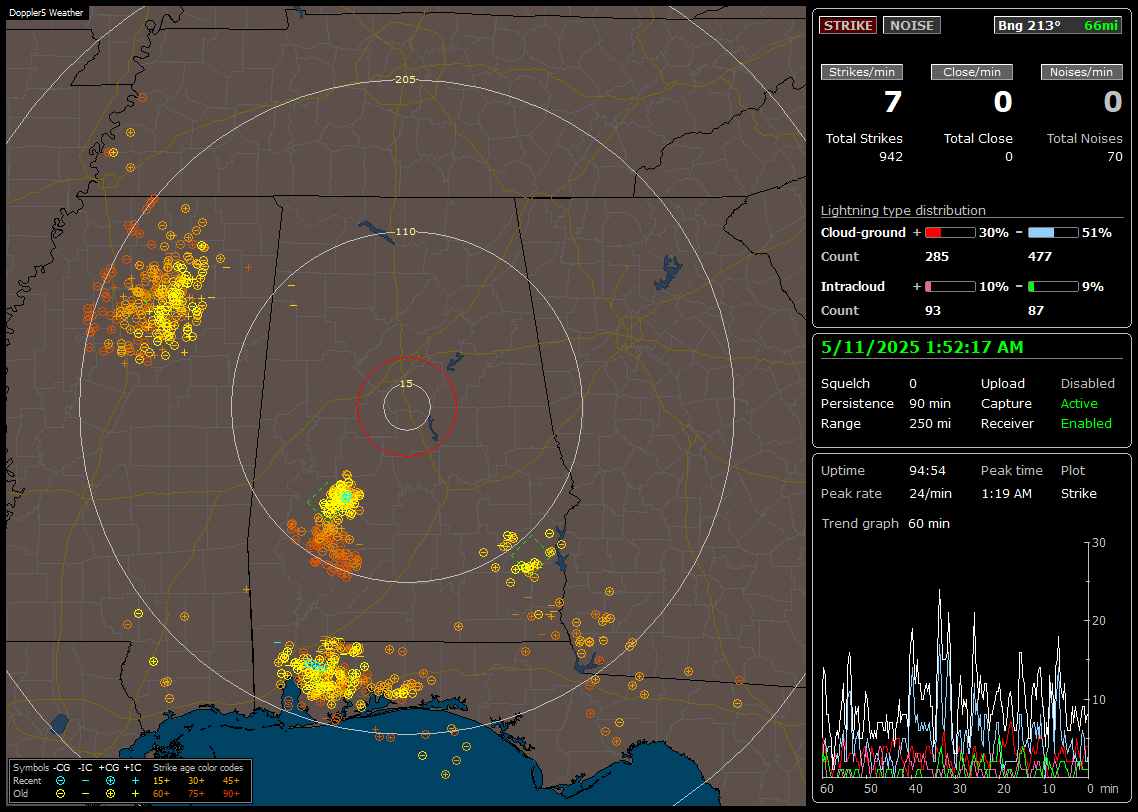Click the Close/min header button
The width and height of the screenshot is (1138, 812).
[972, 72]
